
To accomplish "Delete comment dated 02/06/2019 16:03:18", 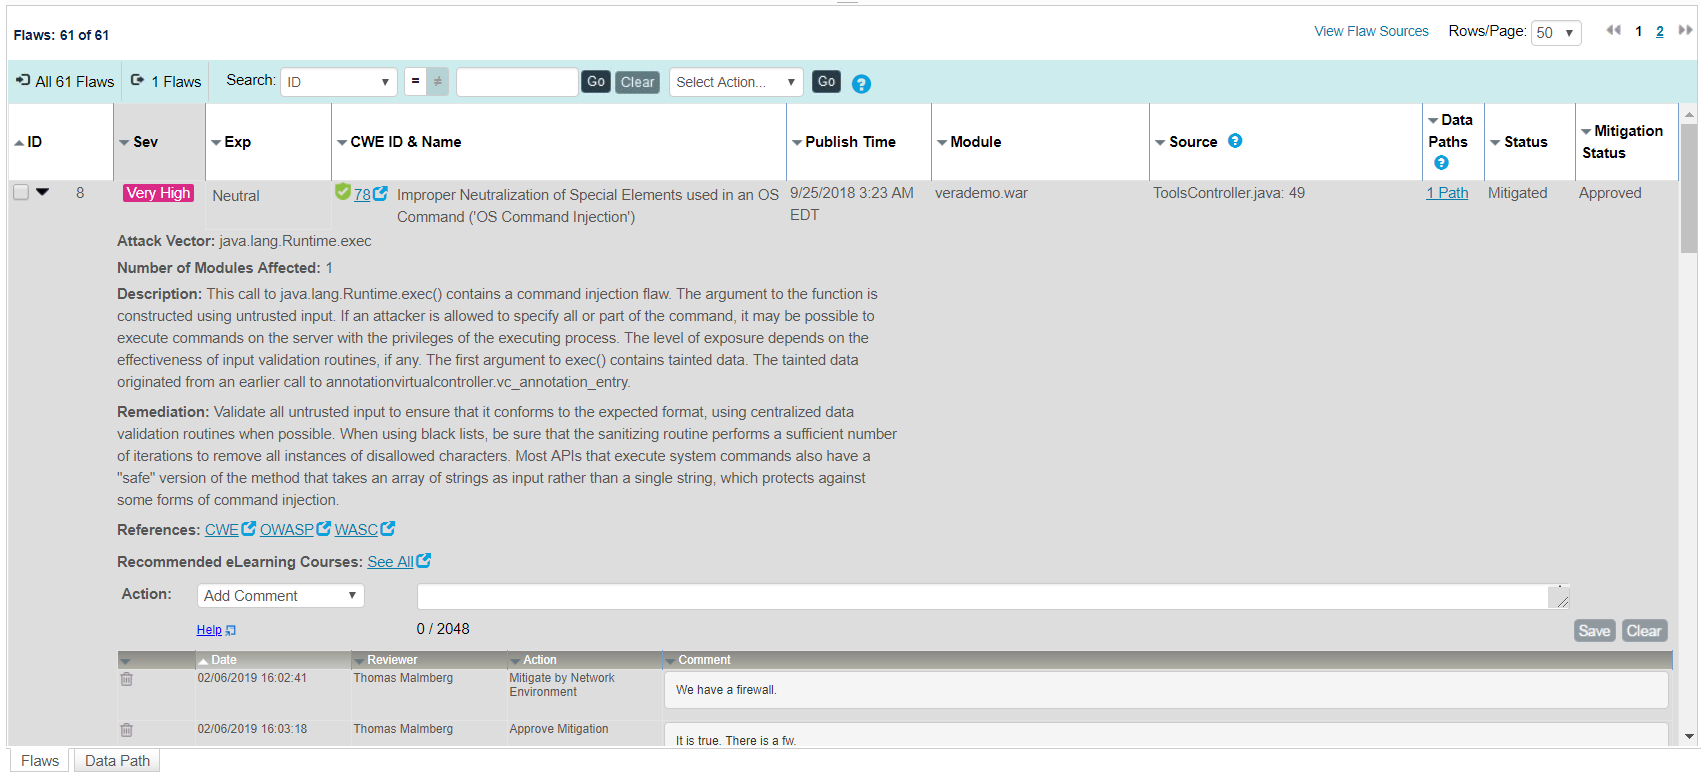I will pyautogui.click(x=127, y=730).
